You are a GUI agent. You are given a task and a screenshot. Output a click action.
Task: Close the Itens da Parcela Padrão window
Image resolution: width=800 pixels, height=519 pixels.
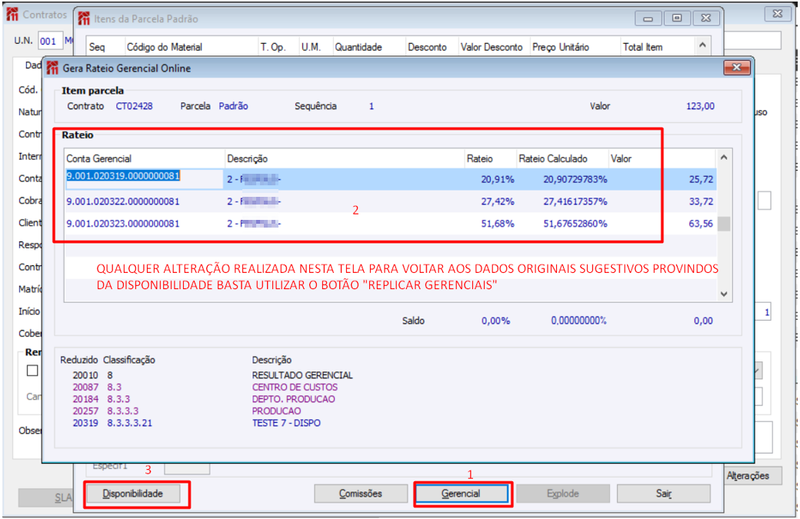pyautogui.click(x=706, y=18)
